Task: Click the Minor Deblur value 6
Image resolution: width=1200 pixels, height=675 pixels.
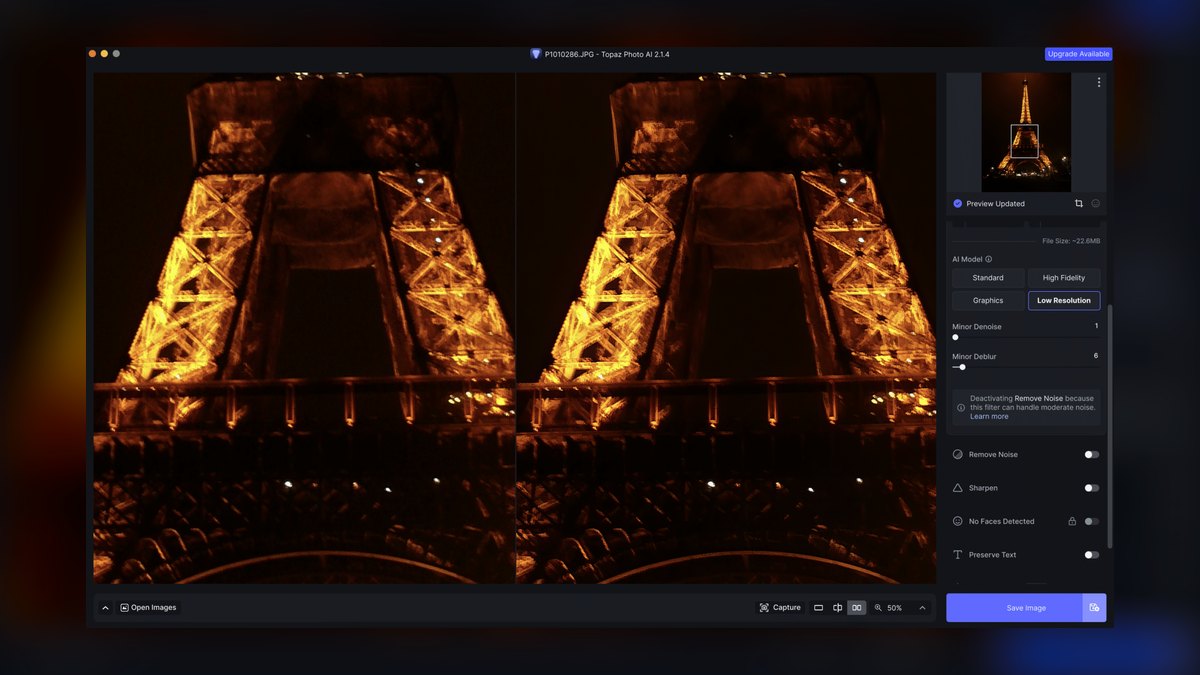Action: (1096, 356)
